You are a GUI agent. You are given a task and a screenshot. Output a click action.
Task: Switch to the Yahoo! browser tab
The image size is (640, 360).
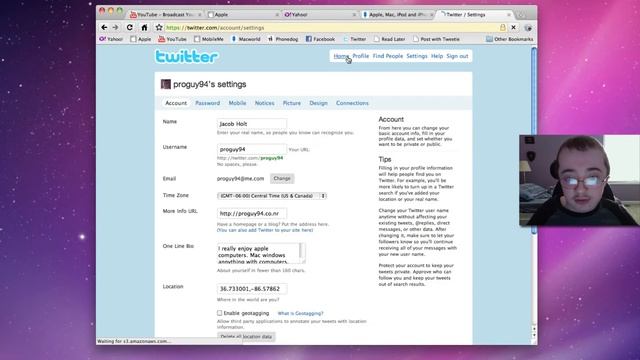(320, 14)
